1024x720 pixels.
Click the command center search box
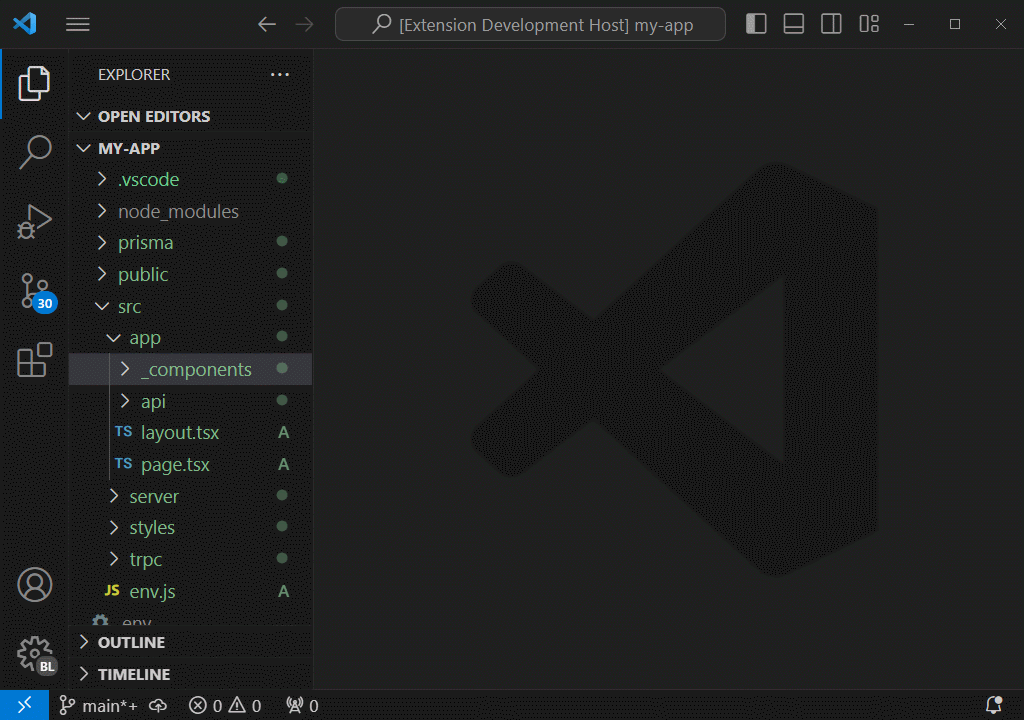click(x=530, y=25)
